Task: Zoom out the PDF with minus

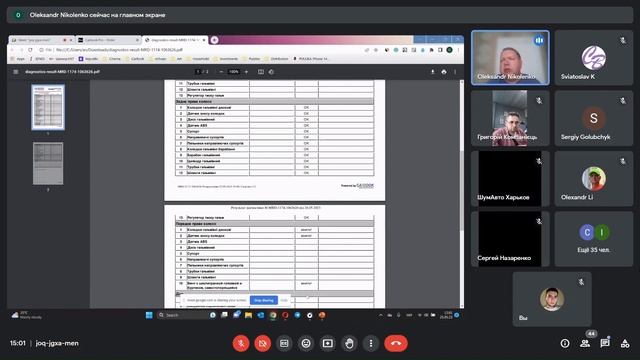Action: tap(221, 72)
